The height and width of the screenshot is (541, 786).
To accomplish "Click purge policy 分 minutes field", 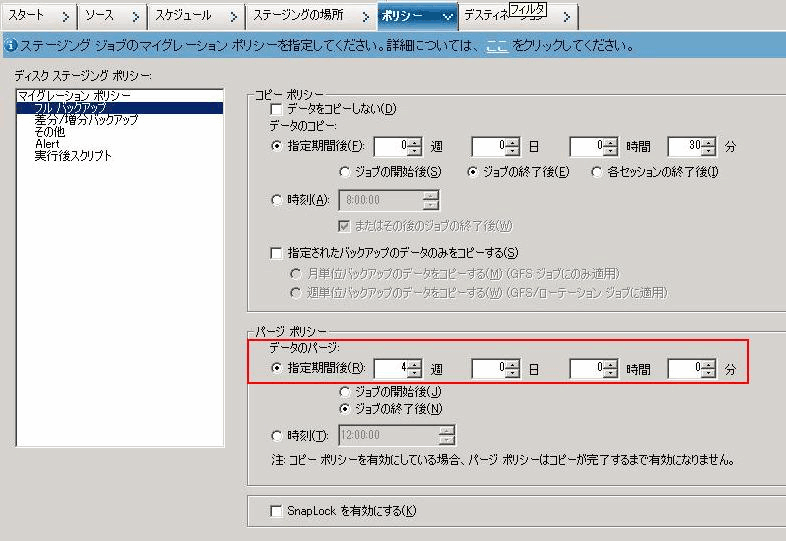I will [685, 369].
